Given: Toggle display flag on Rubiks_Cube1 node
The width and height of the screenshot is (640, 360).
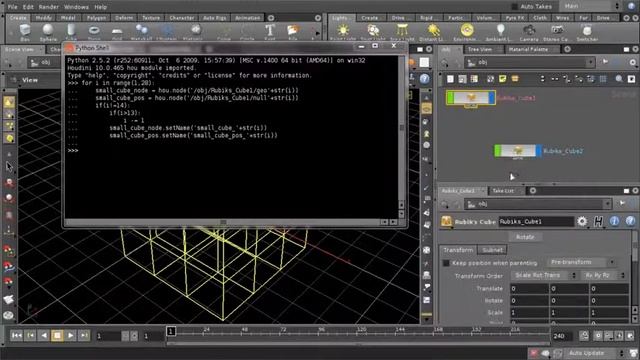Looking at the screenshot, I should click(492, 98).
